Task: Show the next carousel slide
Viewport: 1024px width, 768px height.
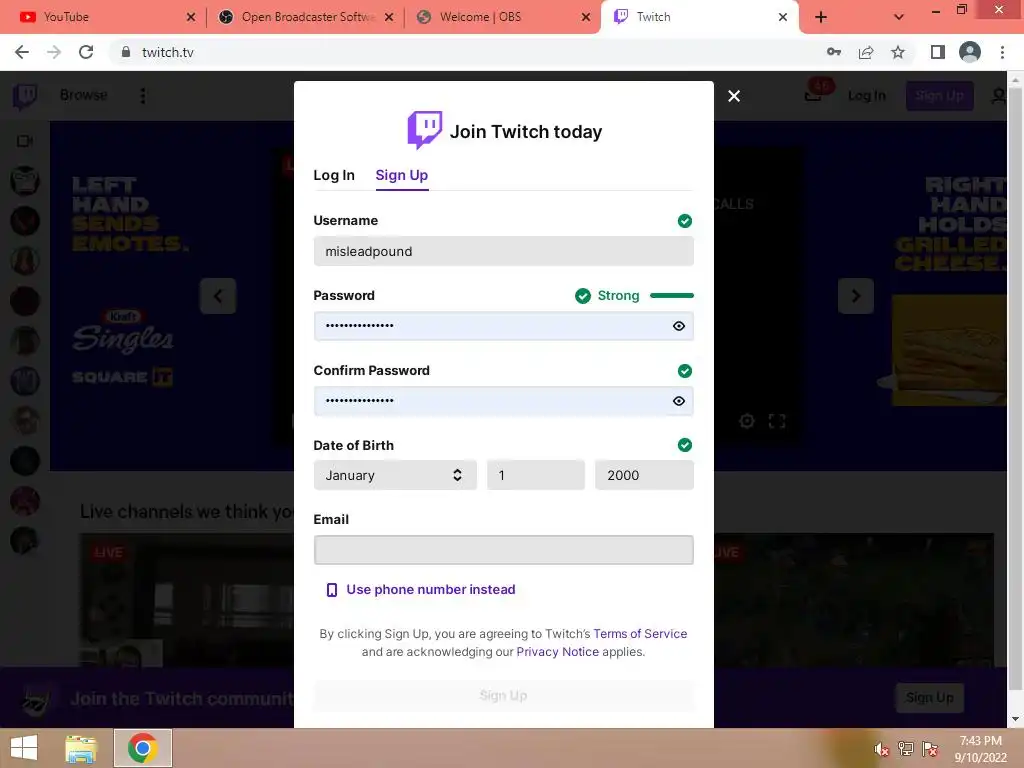Action: (x=856, y=296)
